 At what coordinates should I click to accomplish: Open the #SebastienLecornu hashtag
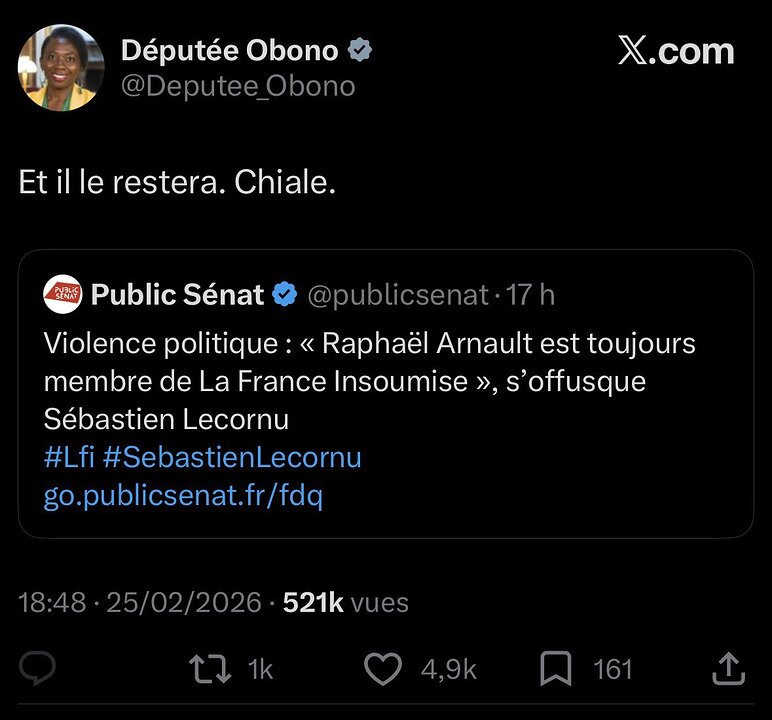click(231, 457)
